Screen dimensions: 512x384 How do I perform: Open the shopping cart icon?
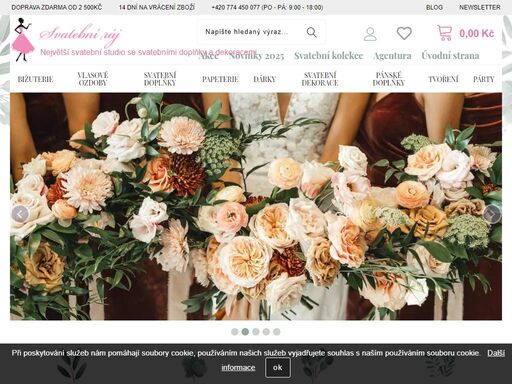[445, 33]
